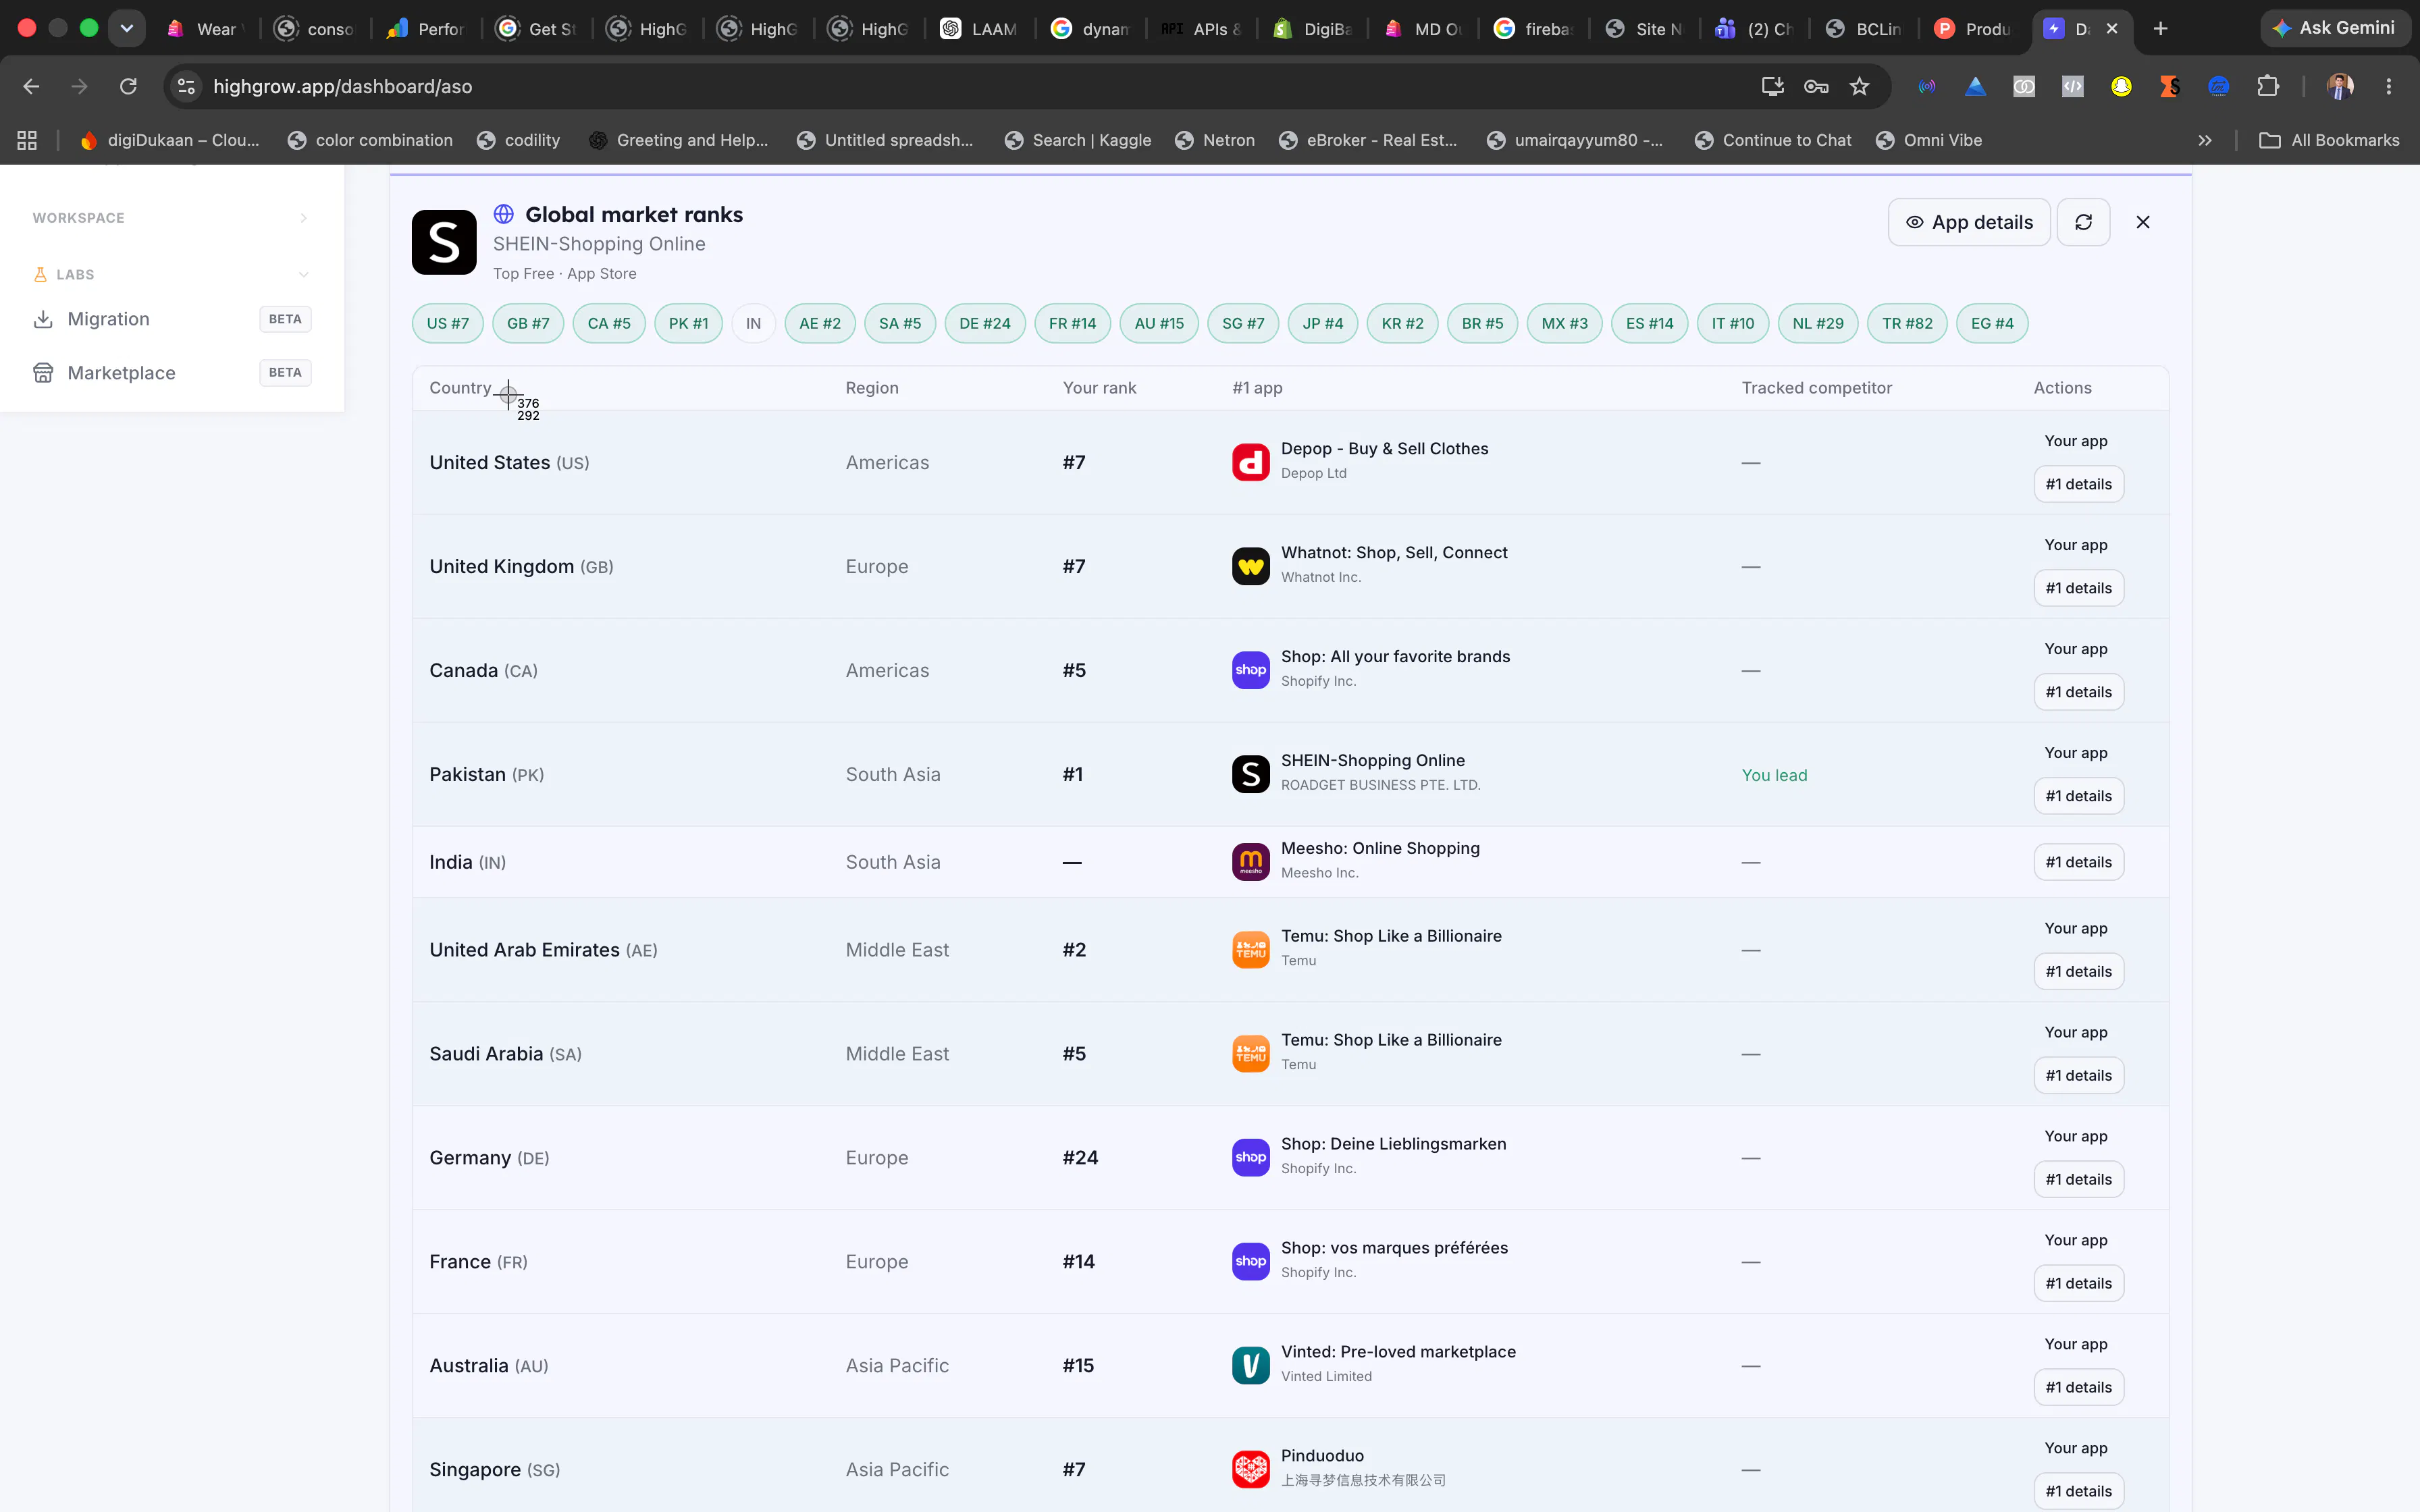Click the Pinduoduo app icon

[x=1250, y=1469]
